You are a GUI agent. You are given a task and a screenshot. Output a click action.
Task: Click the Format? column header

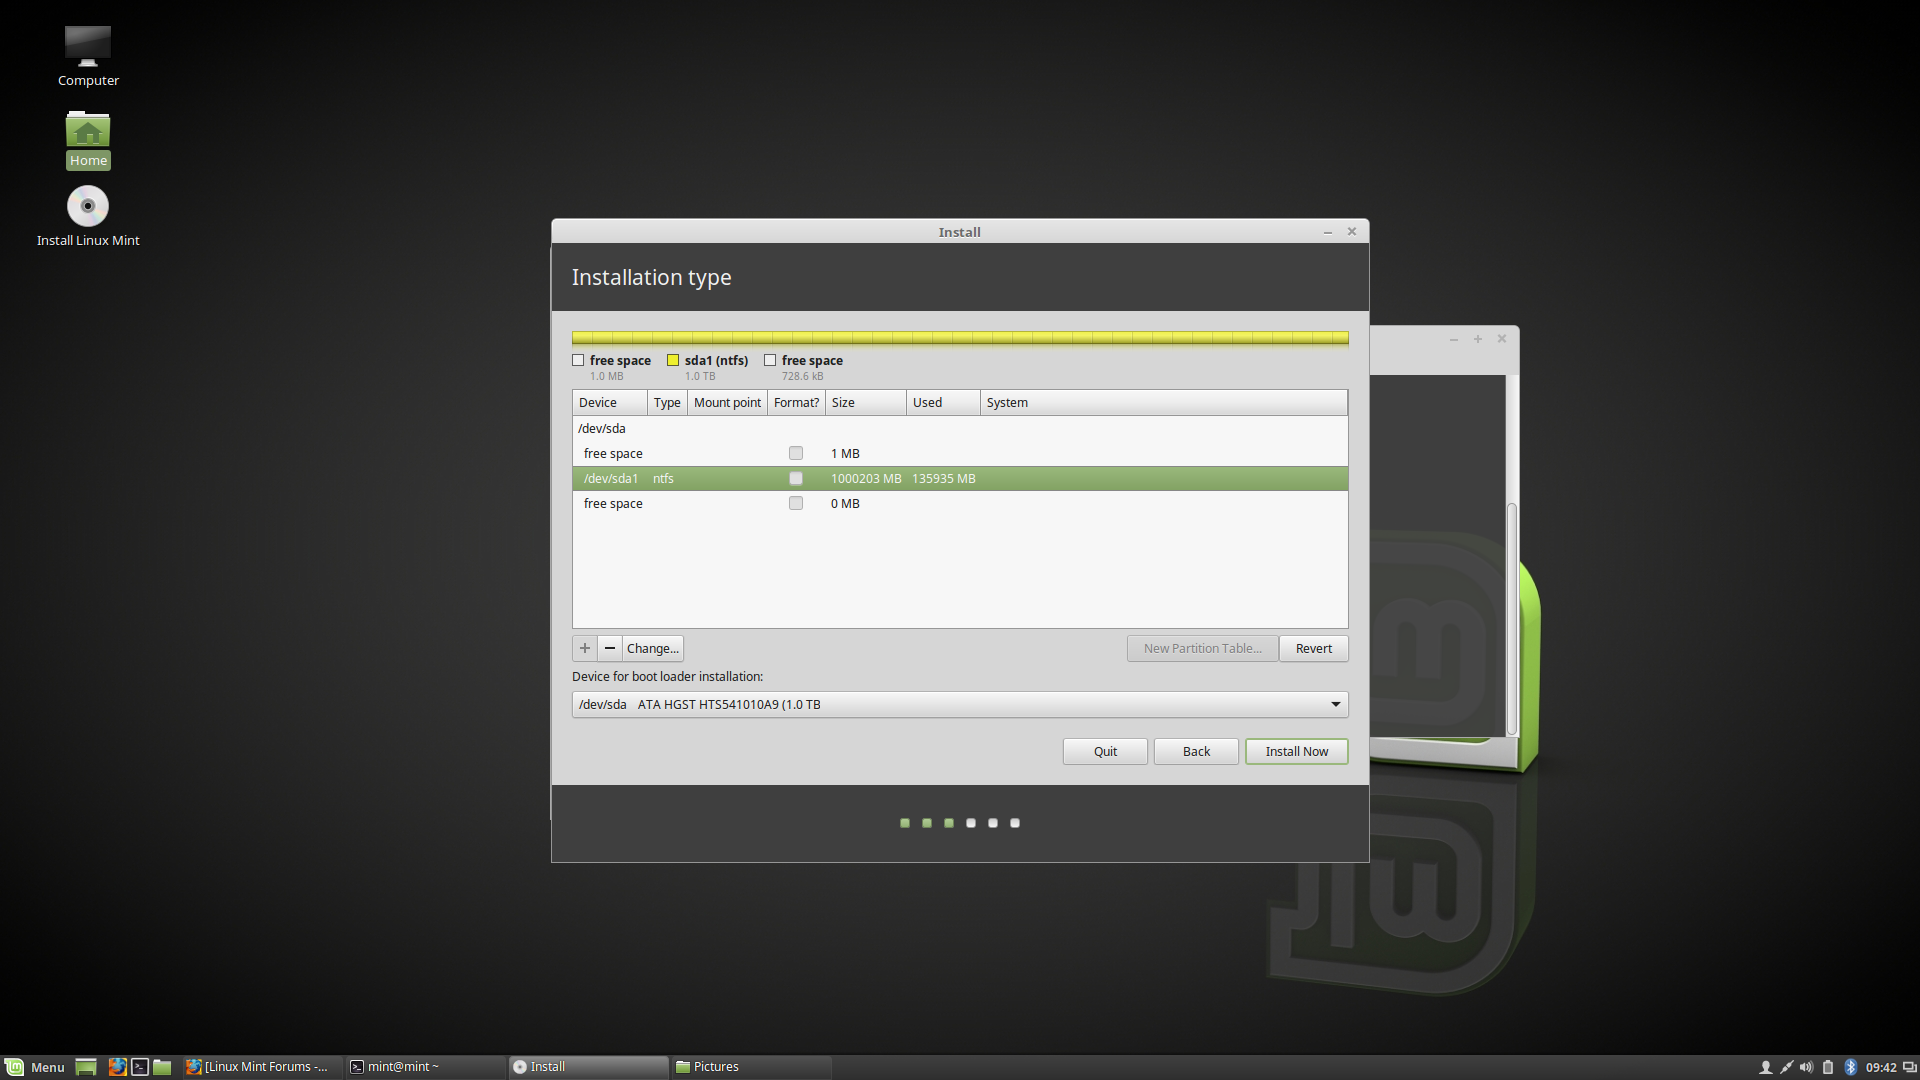tap(796, 402)
